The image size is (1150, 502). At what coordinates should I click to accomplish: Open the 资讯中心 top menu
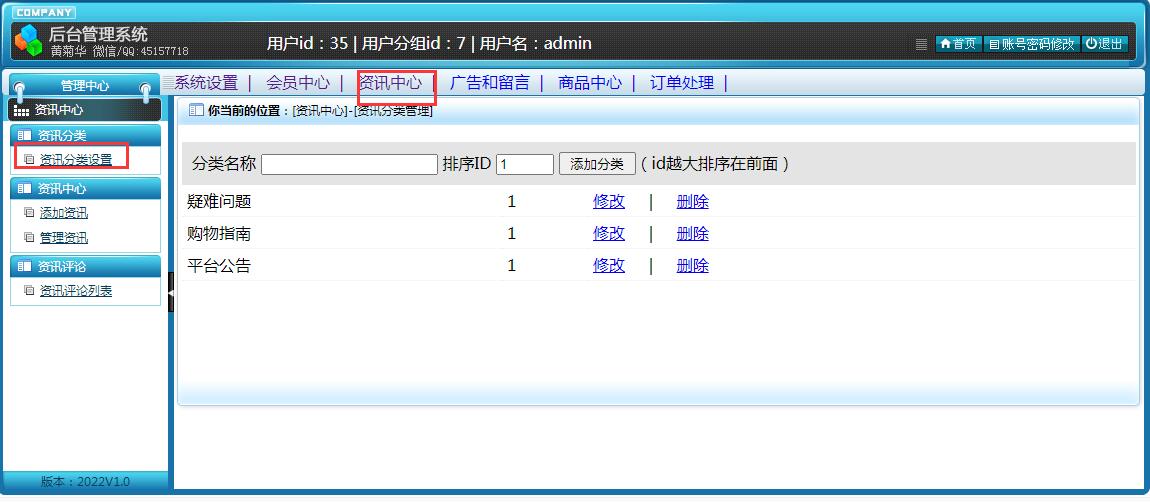coord(390,83)
